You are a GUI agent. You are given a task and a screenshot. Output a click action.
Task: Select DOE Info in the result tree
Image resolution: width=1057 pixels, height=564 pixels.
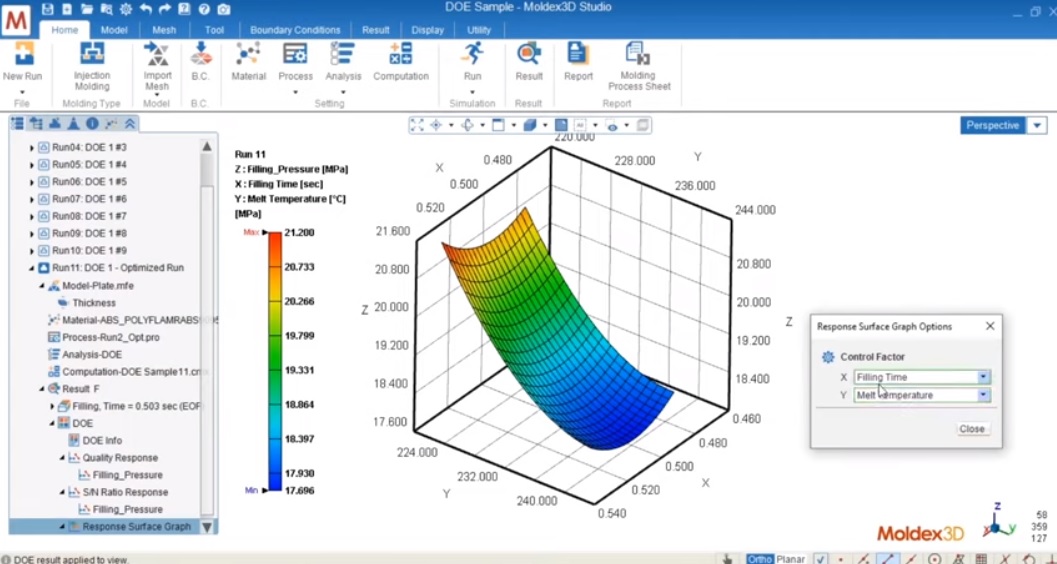101,440
